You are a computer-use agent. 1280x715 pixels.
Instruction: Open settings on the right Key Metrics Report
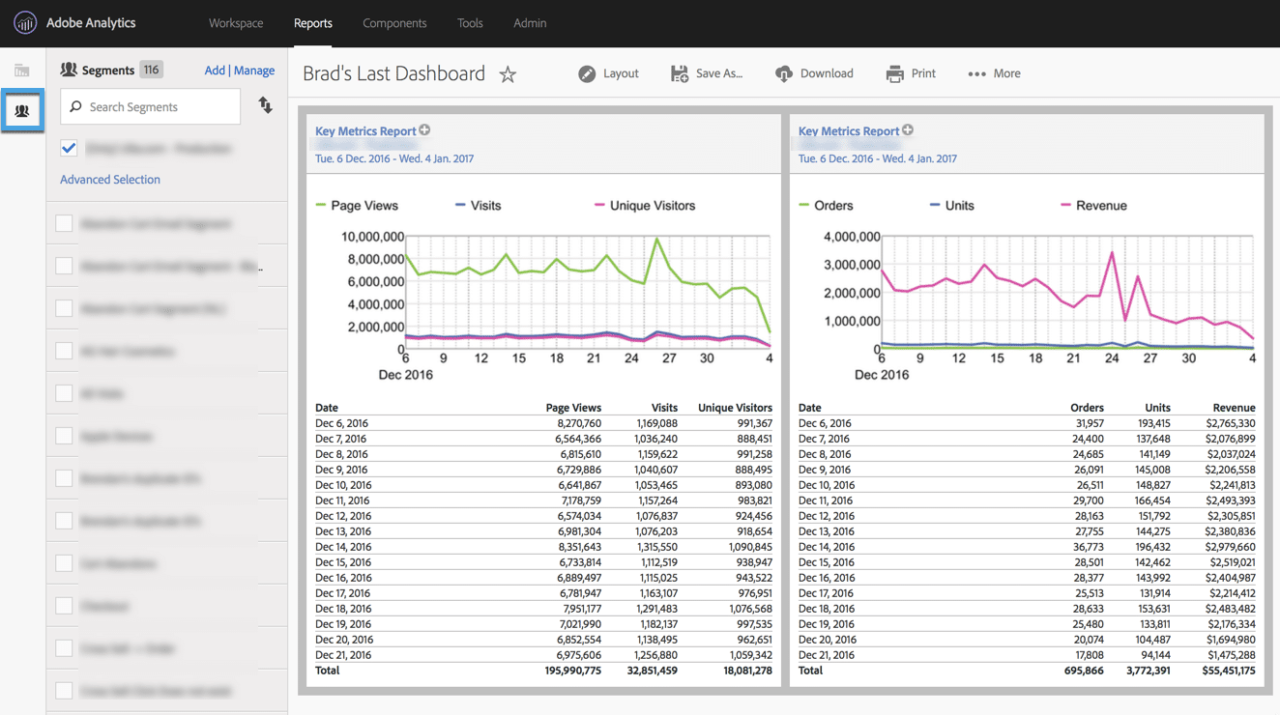click(907, 129)
